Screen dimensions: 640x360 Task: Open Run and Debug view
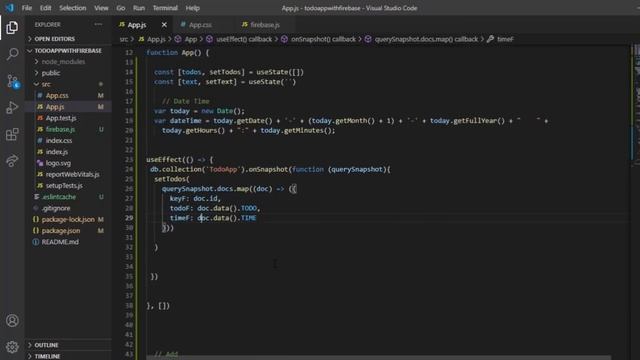12,108
